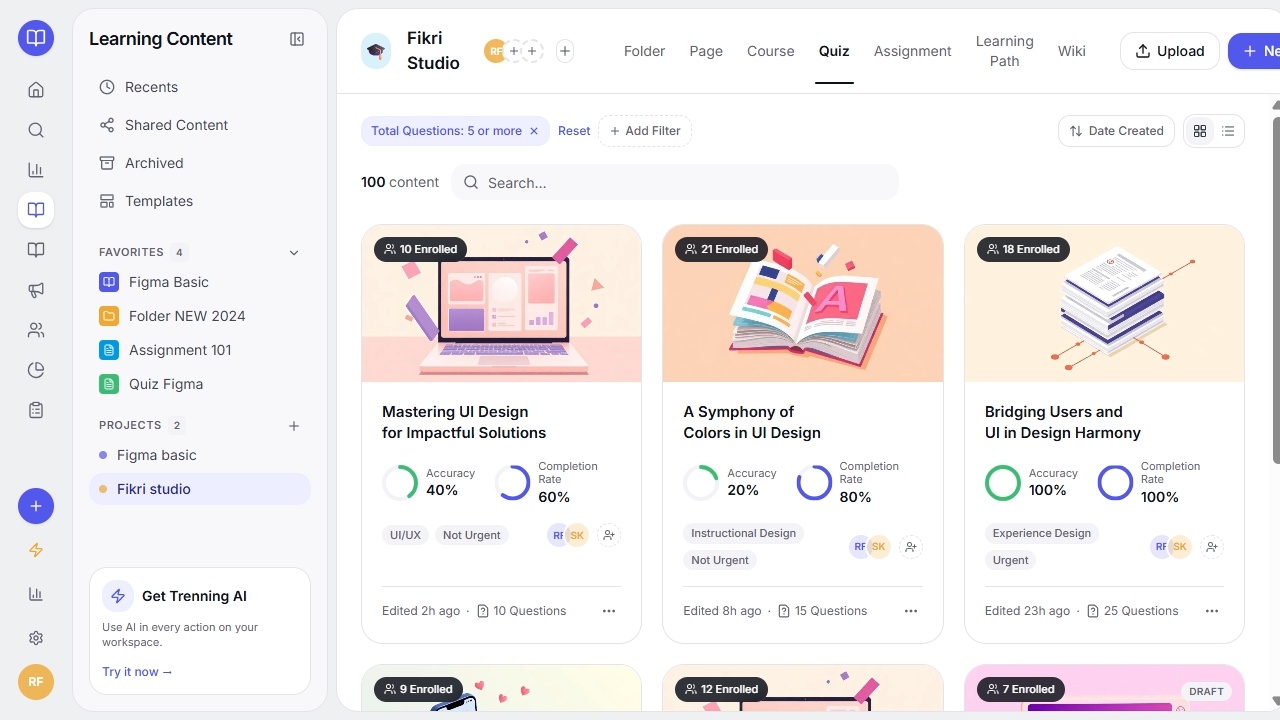Select the Fikri studio project
This screenshot has height=720, width=1280.
(x=200, y=489)
